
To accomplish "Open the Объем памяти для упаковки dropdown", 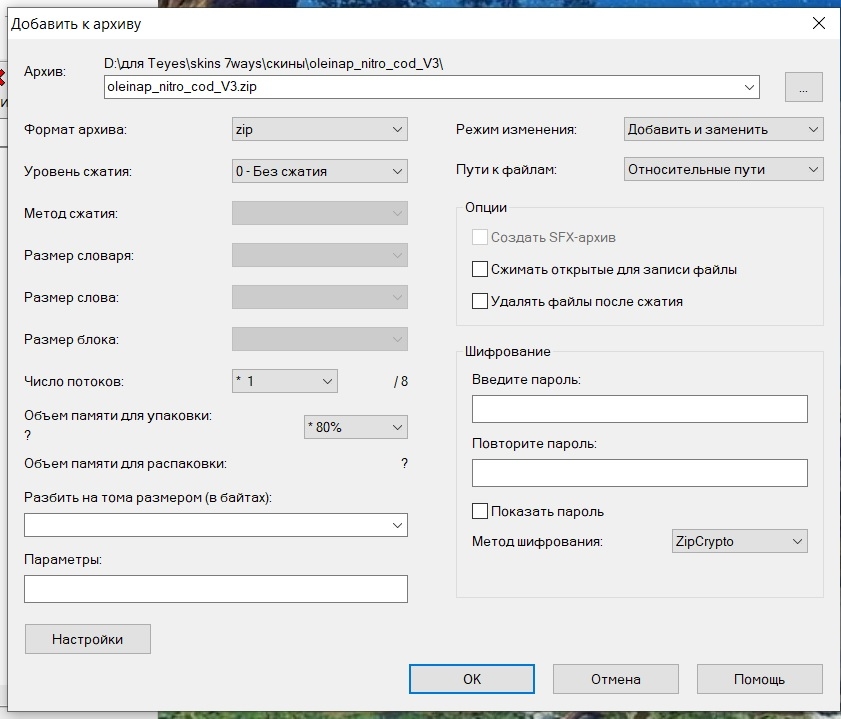I will [x=355, y=427].
